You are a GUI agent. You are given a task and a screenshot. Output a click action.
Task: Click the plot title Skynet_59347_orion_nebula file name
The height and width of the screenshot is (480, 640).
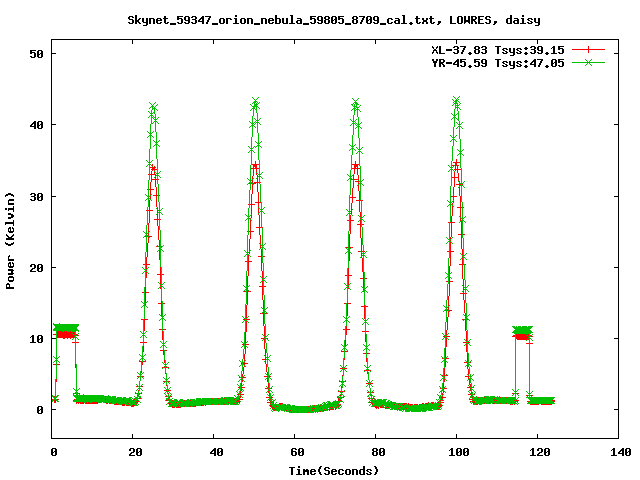click(x=281, y=20)
